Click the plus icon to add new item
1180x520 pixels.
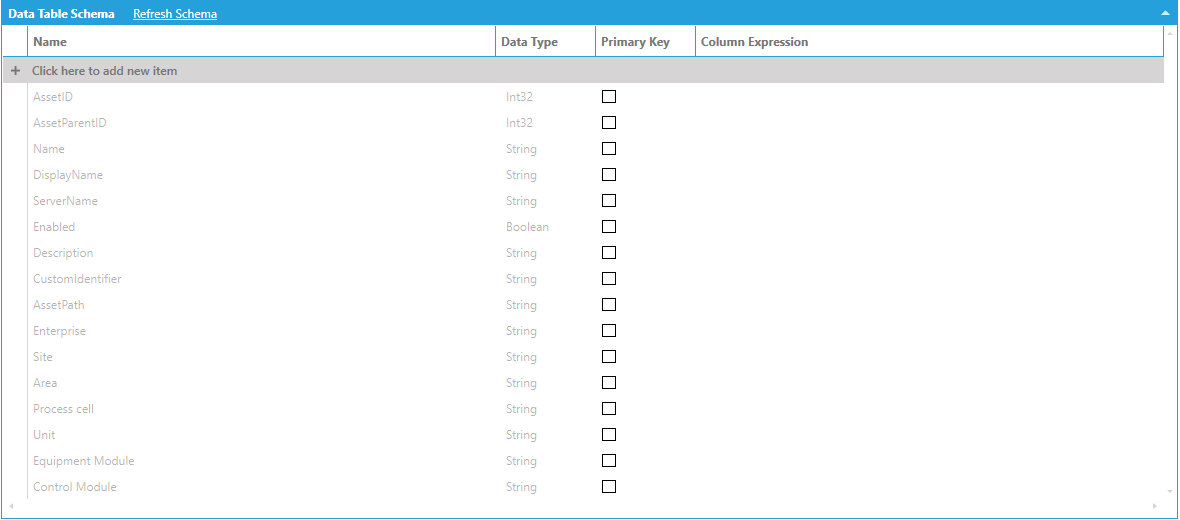pyautogui.click(x=15, y=71)
